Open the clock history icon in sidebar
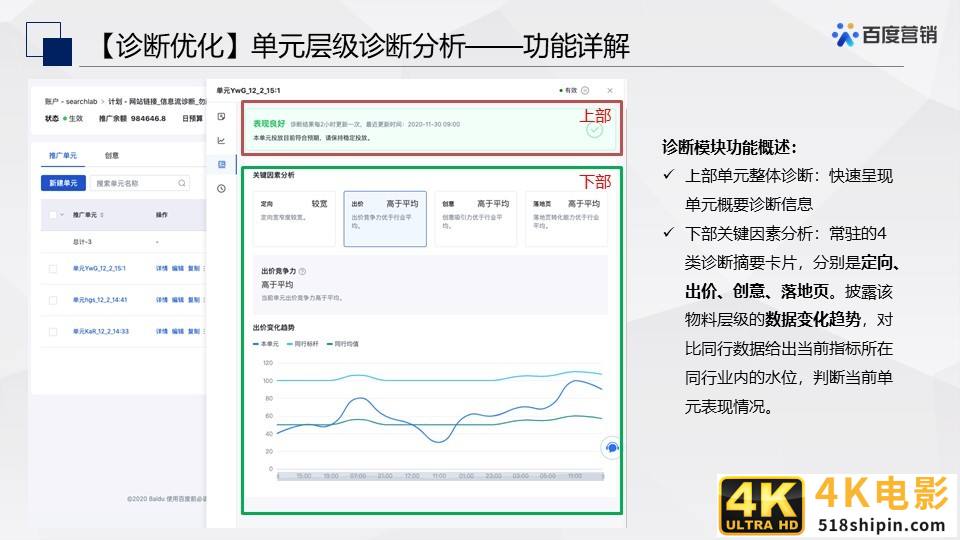The image size is (960, 540). (222, 189)
